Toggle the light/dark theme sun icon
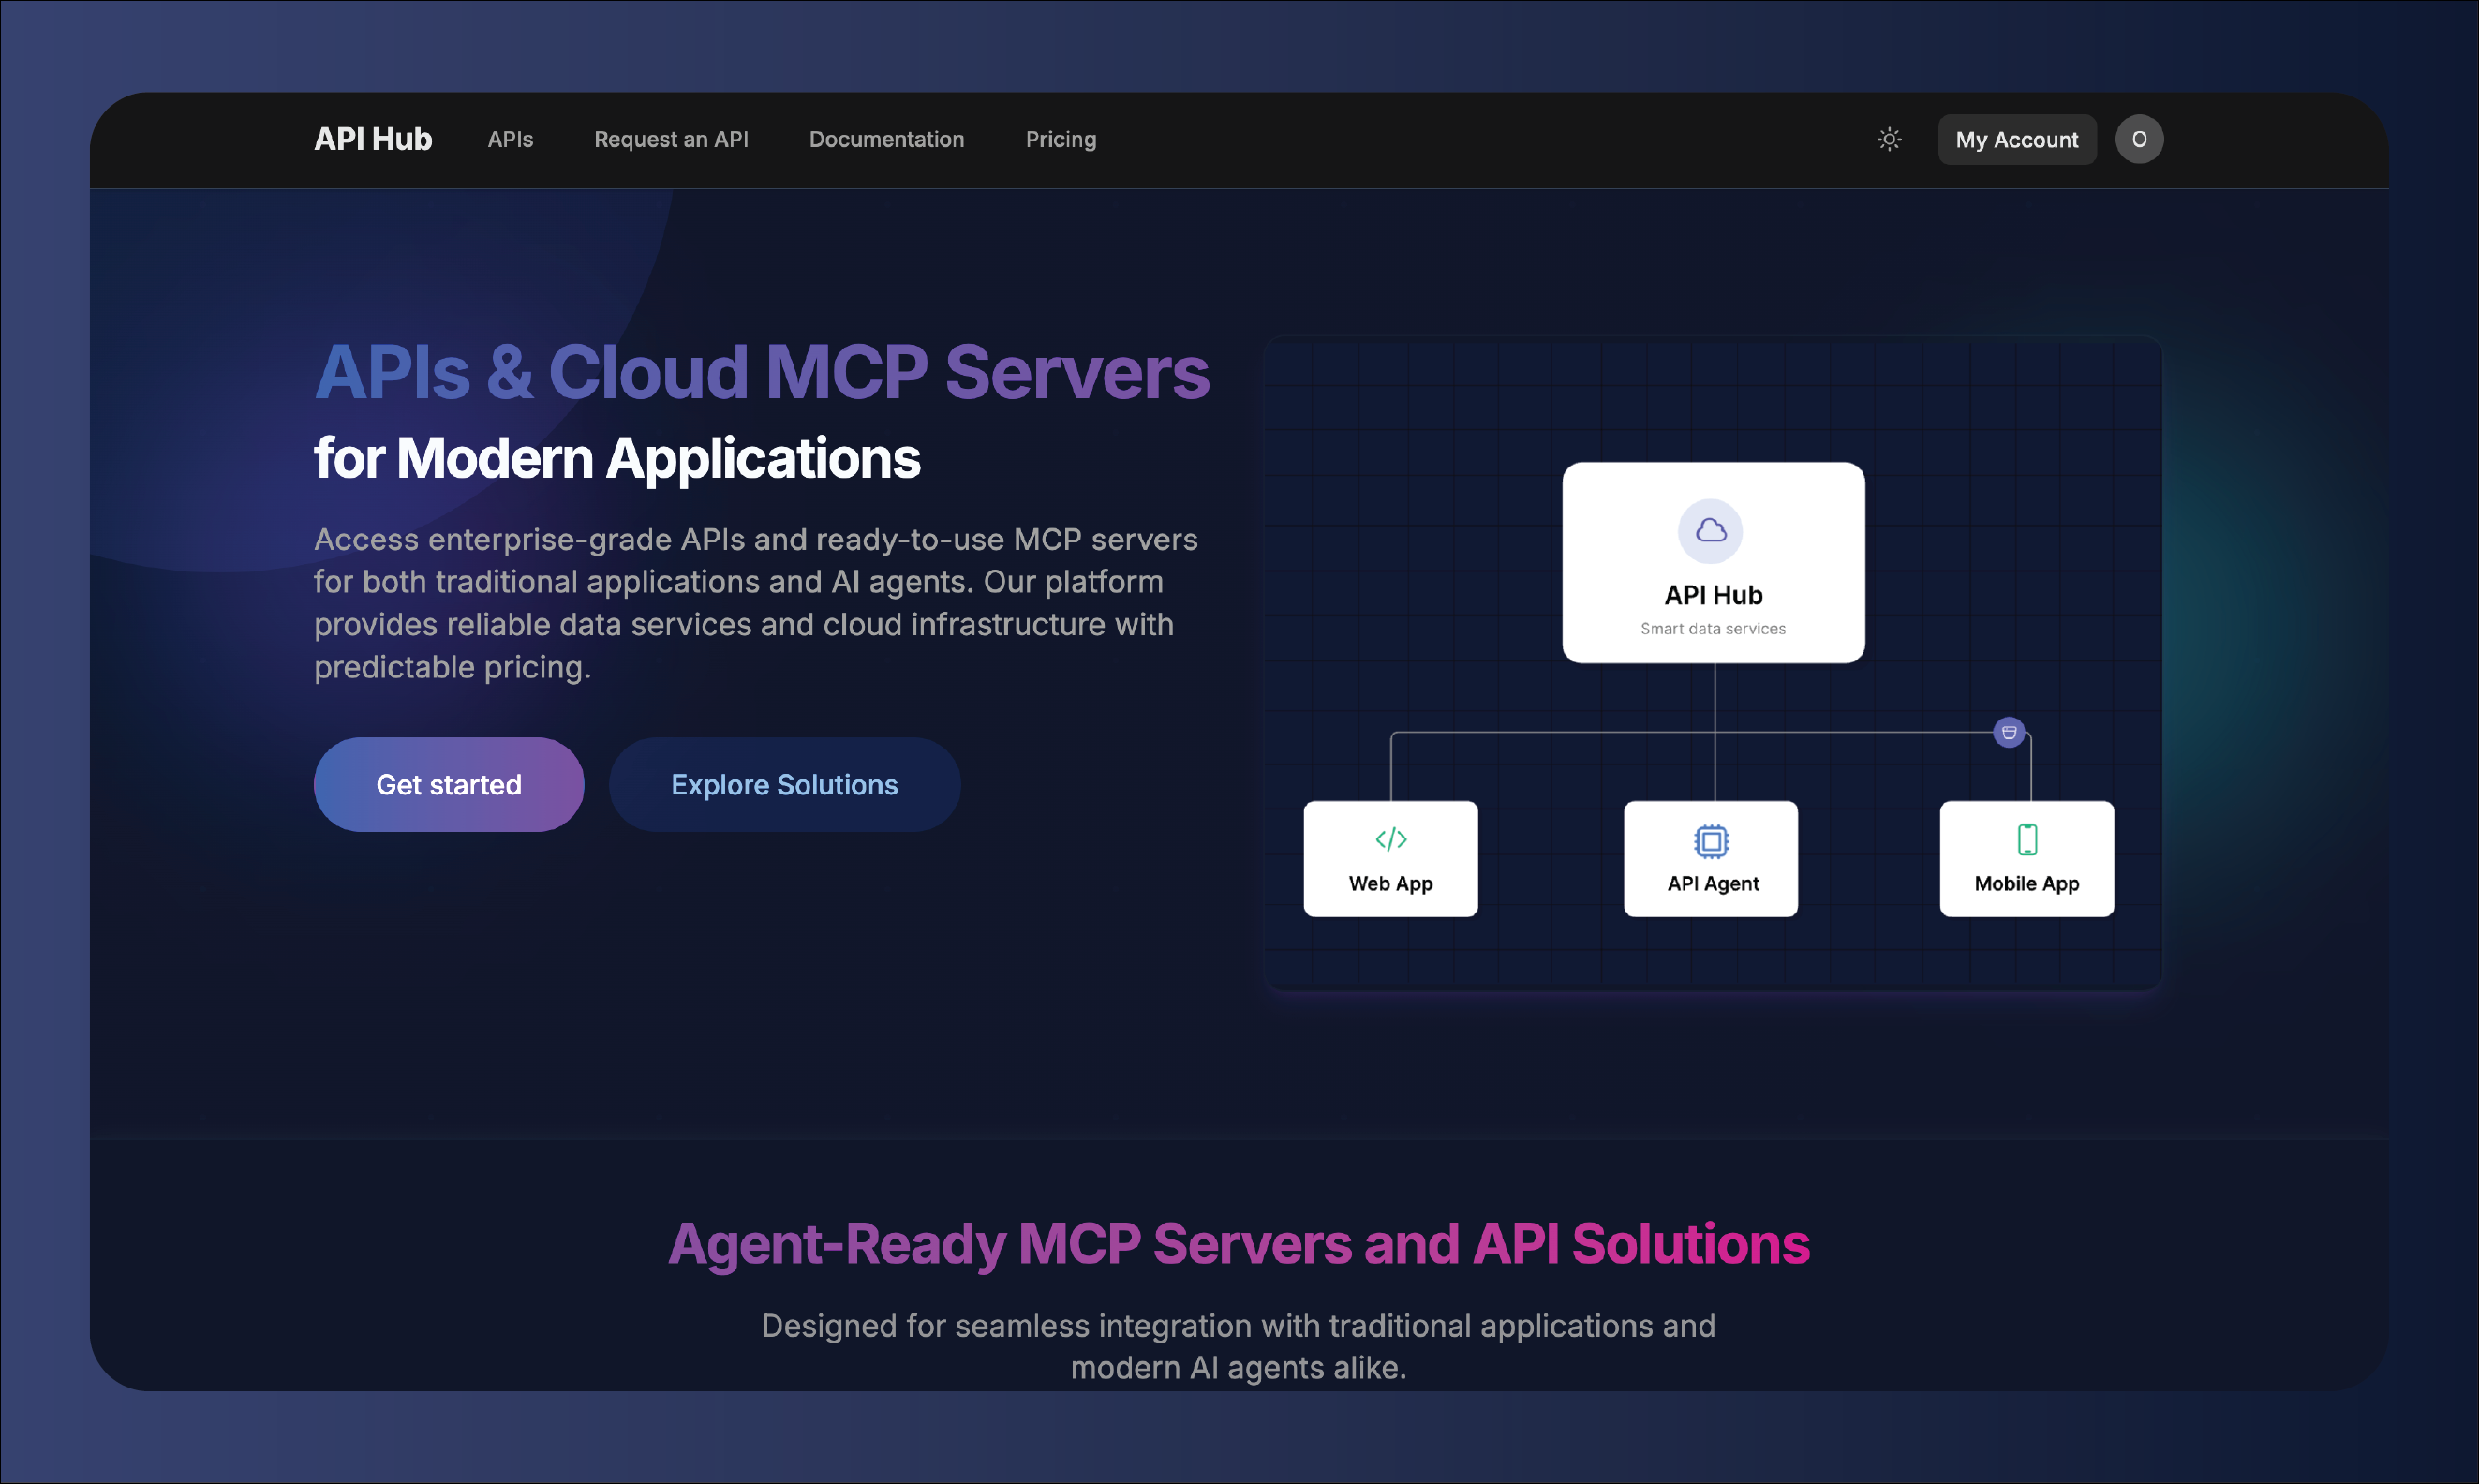 (x=1889, y=139)
